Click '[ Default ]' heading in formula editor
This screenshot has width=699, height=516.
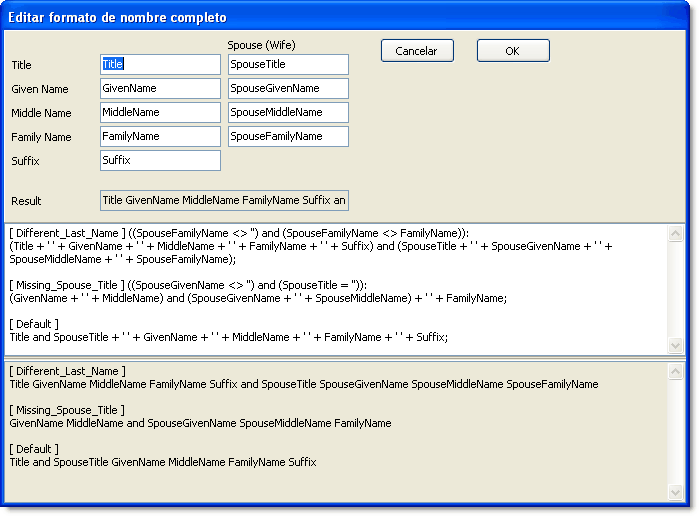(x=34, y=324)
